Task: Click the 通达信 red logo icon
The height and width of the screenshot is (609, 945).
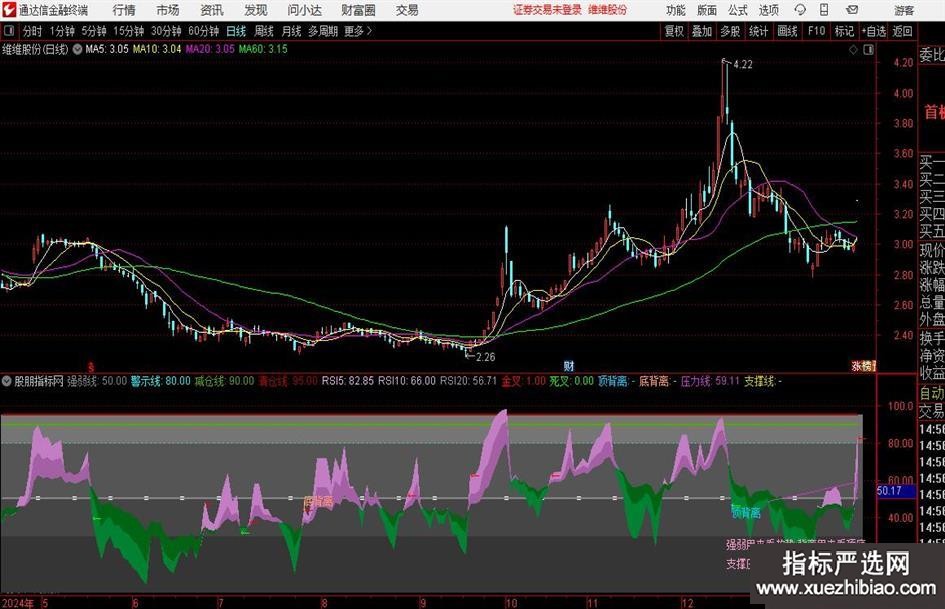Action: tap(9, 10)
